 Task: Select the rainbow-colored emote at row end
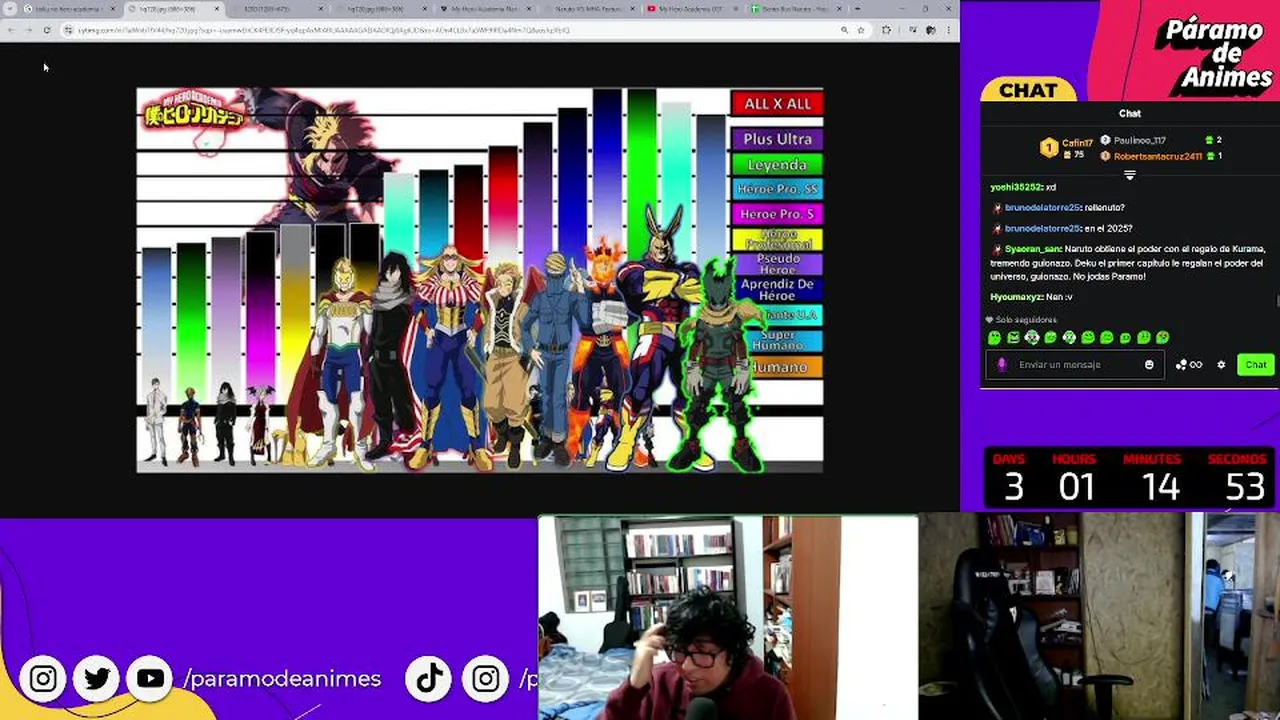[x=1162, y=338]
